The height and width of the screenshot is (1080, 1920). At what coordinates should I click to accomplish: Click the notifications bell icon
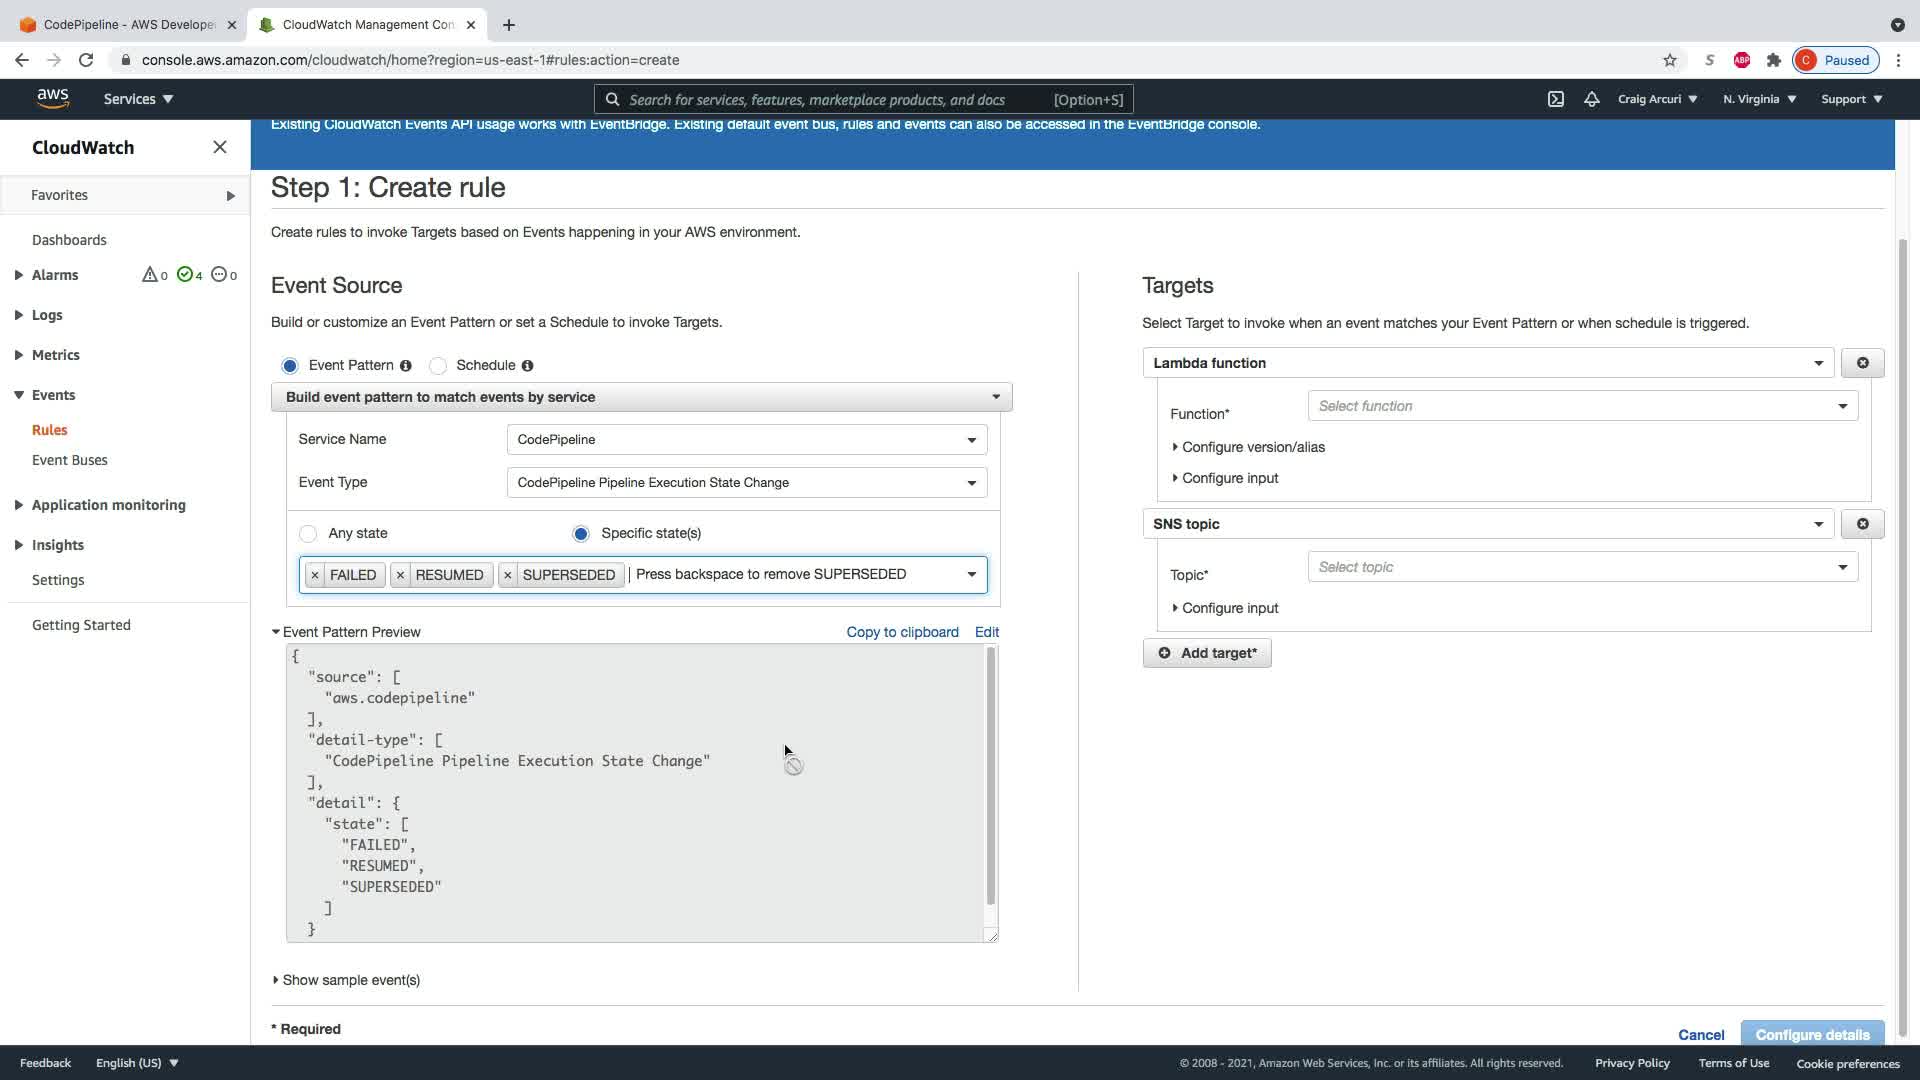1591,99
